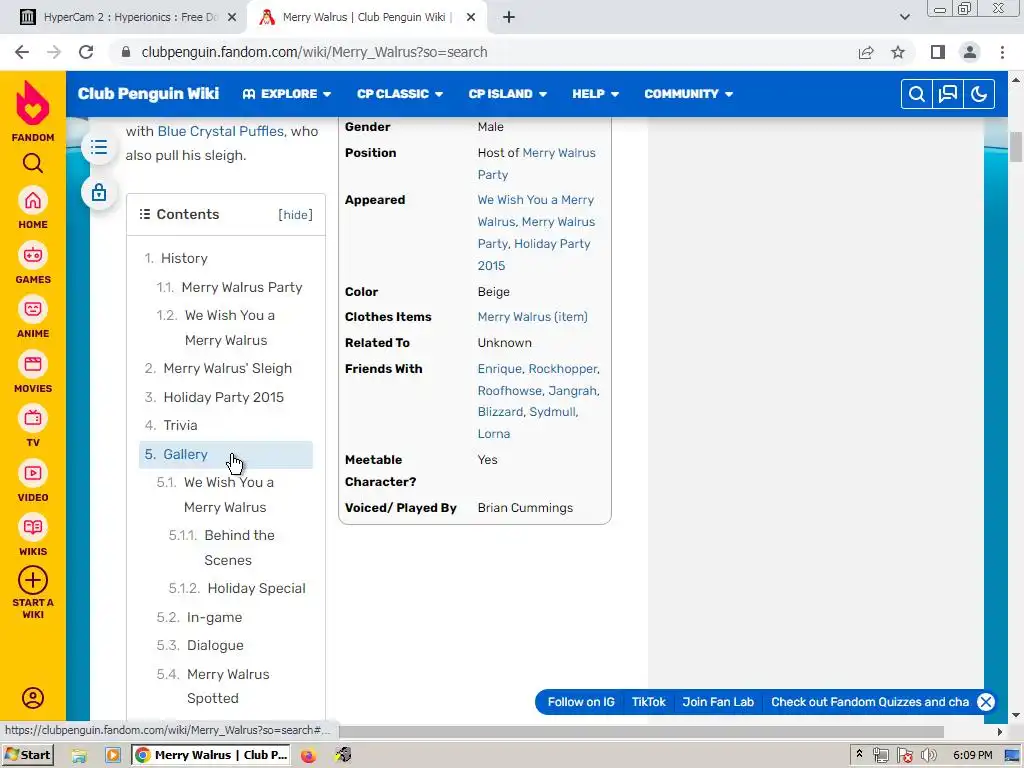The width and height of the screenshot is (1024, 768).
Task: Open the Chrome three-dot menu
Action: point(1002,52)
